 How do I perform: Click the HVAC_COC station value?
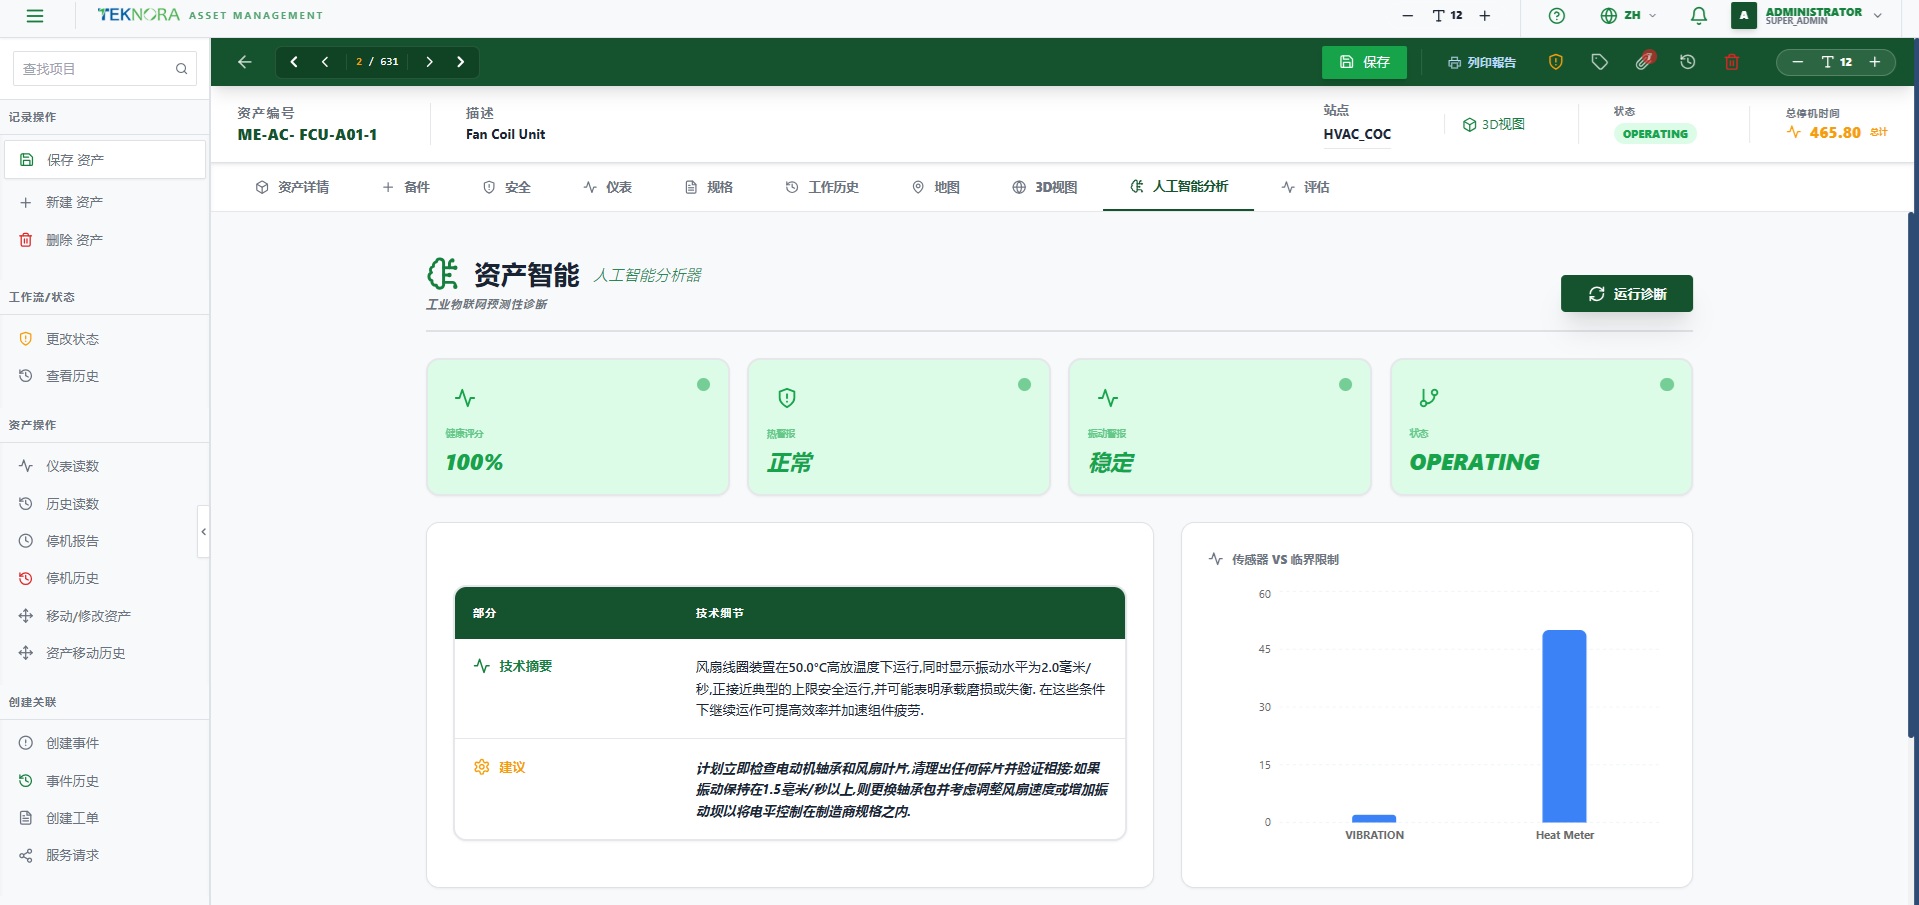[x=1357, y=134]
